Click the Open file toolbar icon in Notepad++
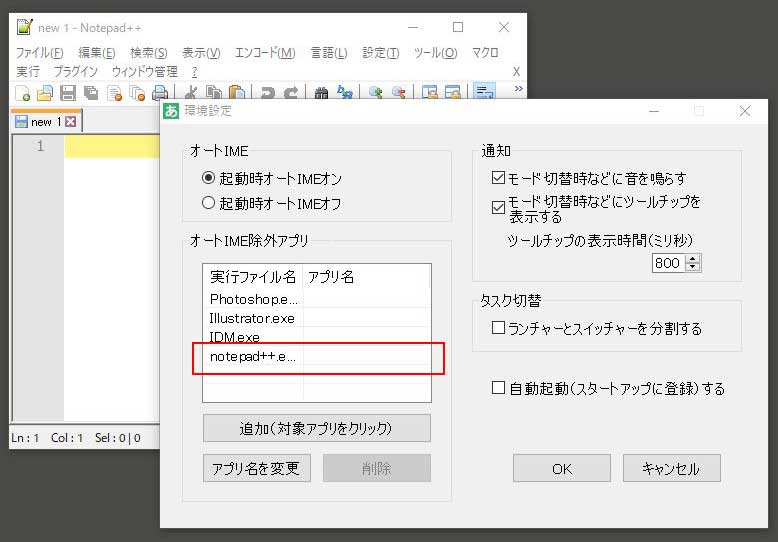The image size is (778, 542). pyautogui.click(x=45, y=93)
